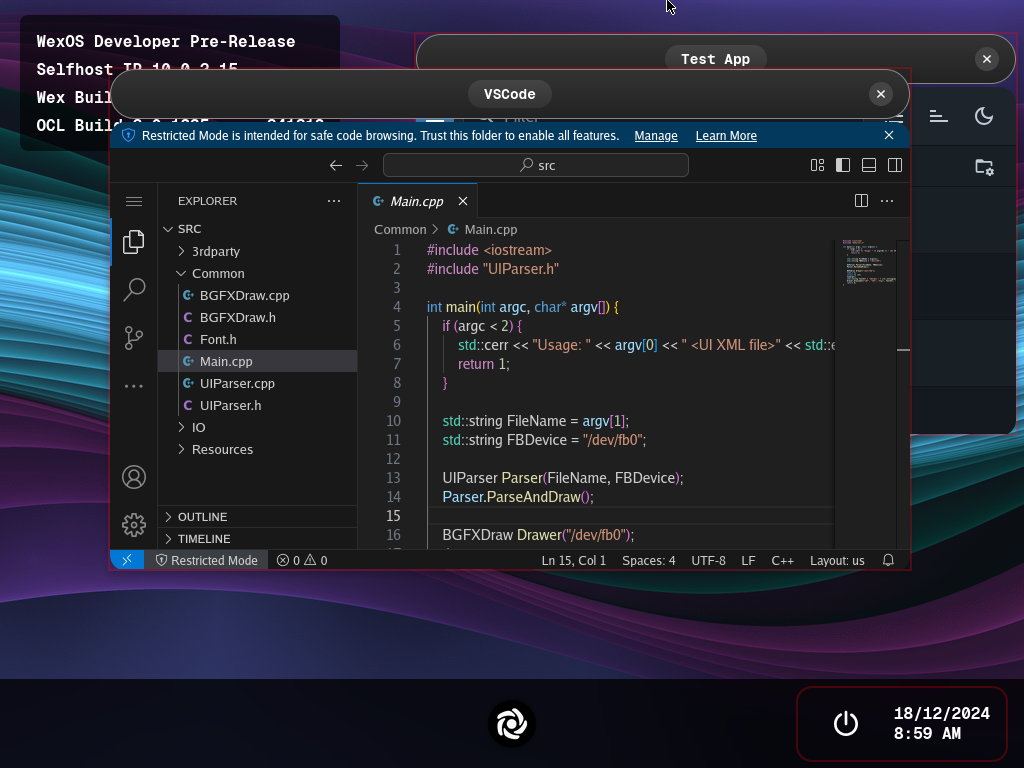Show additional views ellipsis in activity bar
This screenshot has height=768, width=1024.
coord(134,386)
